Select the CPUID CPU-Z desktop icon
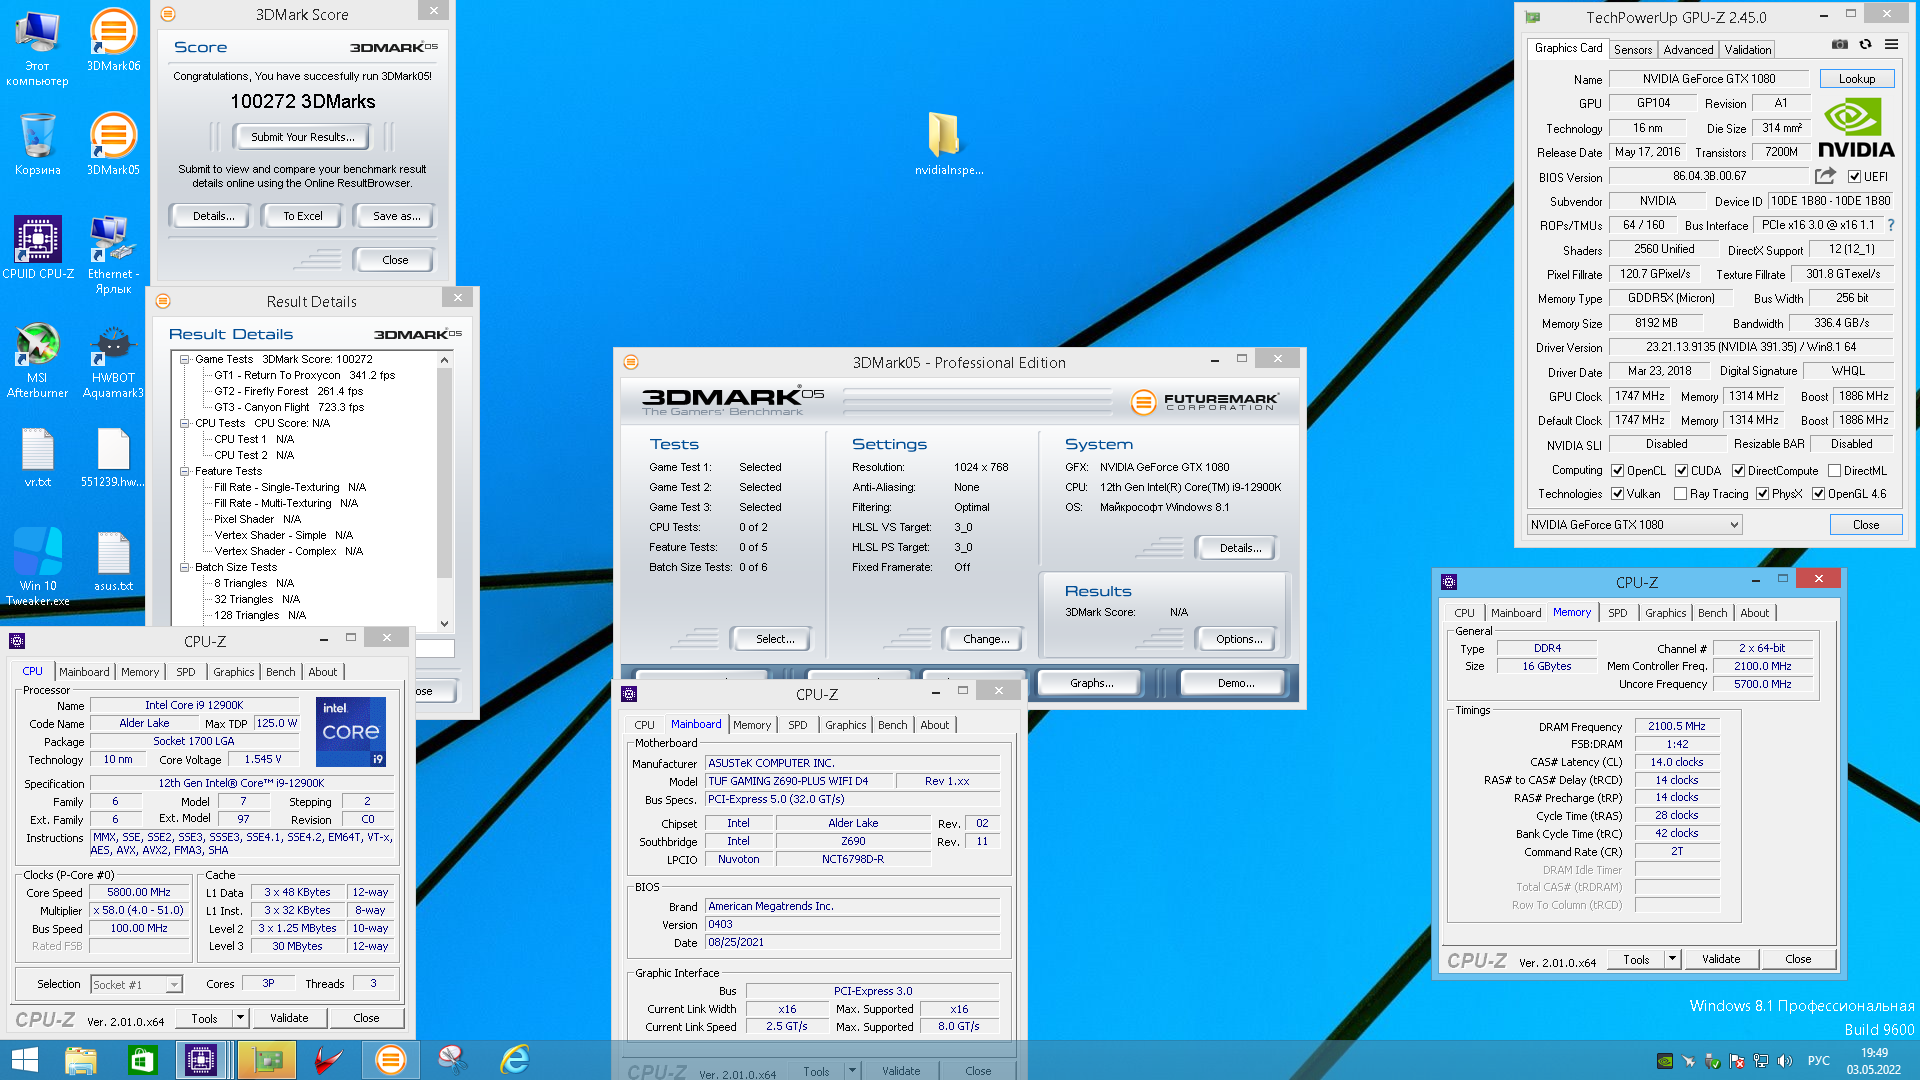The width and height of the screenshot is (1920, 1080). point(38,248)
